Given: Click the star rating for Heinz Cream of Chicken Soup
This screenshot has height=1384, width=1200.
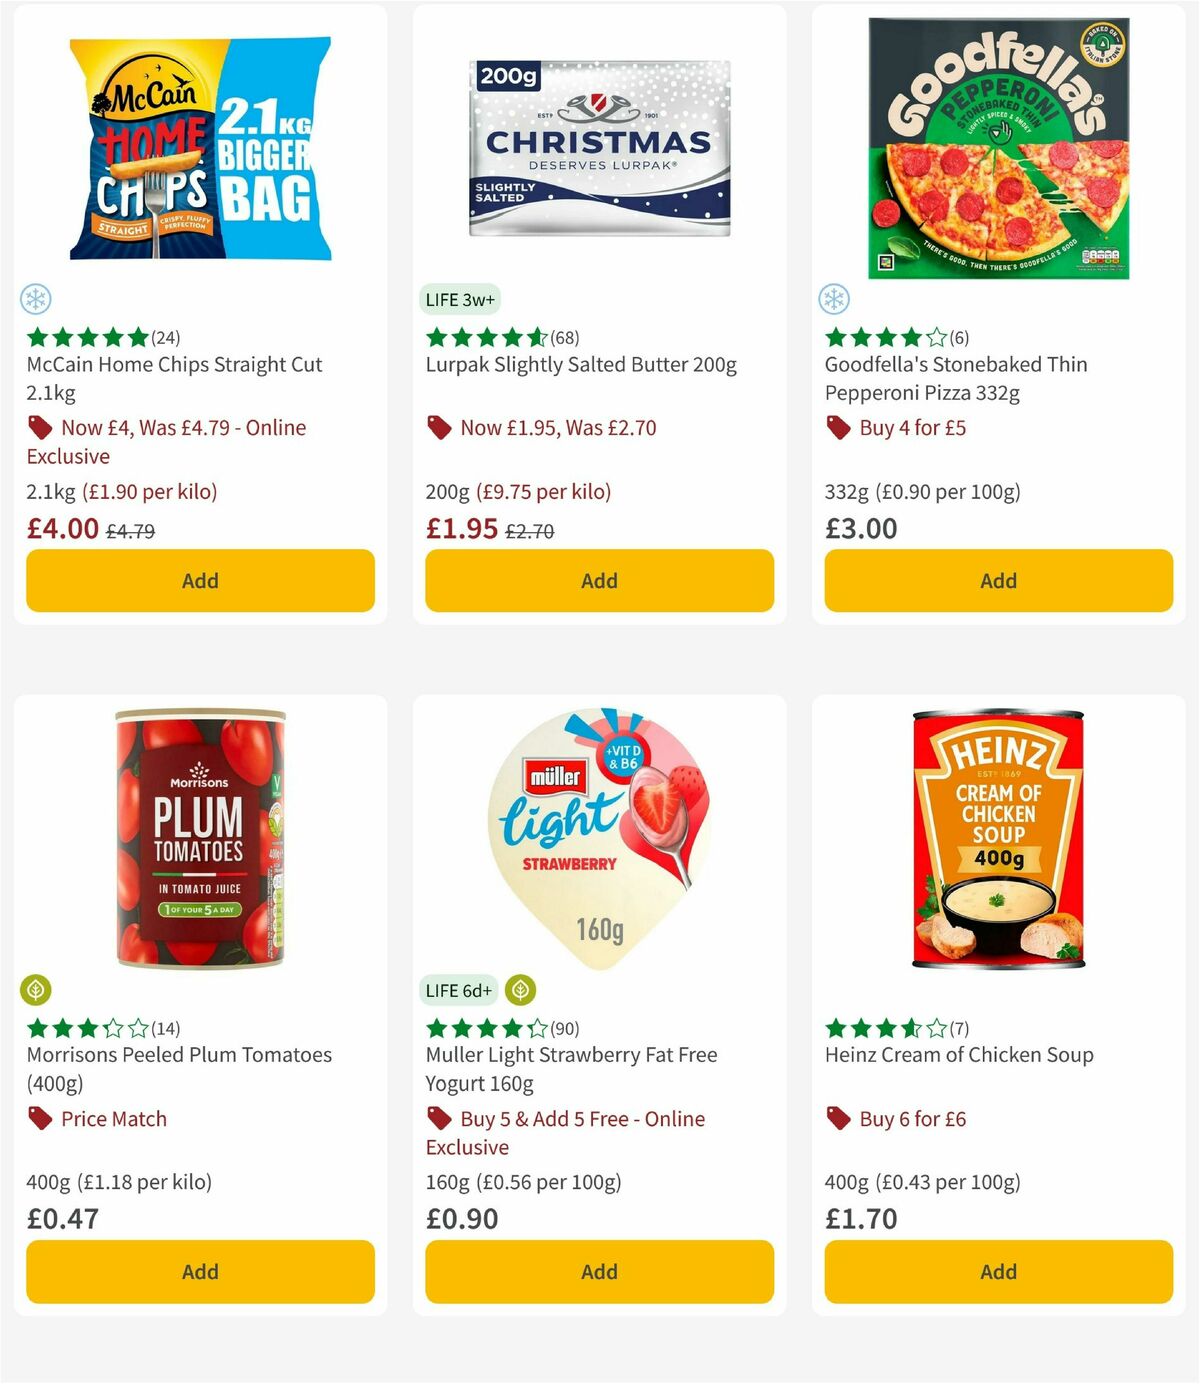Looking at the screenshot, I should [x=885, y=1027].
